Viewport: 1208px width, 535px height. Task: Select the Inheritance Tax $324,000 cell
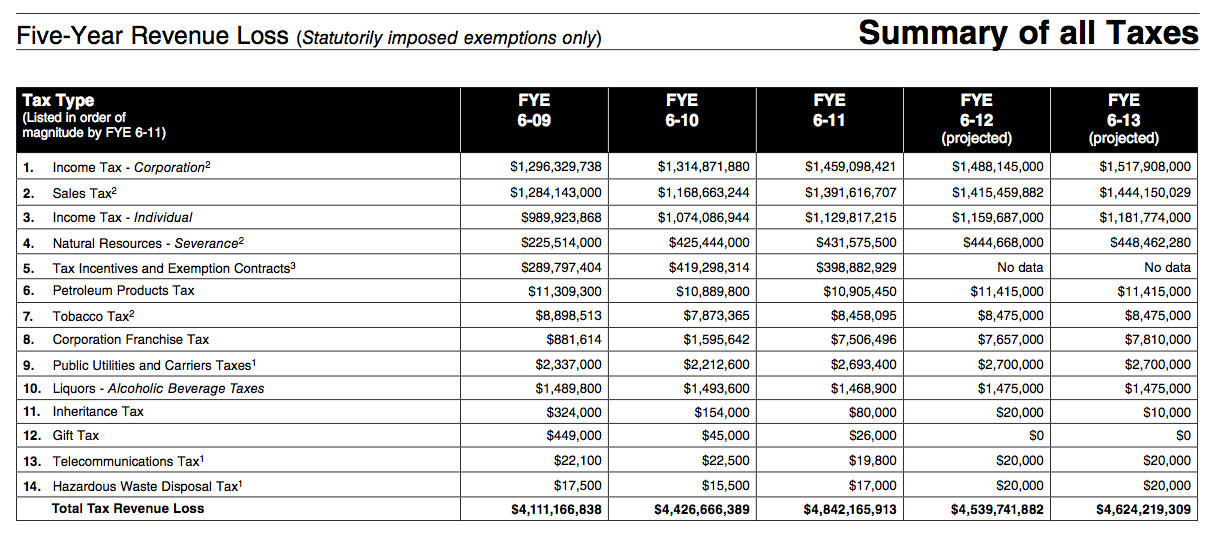coord(573,412)
